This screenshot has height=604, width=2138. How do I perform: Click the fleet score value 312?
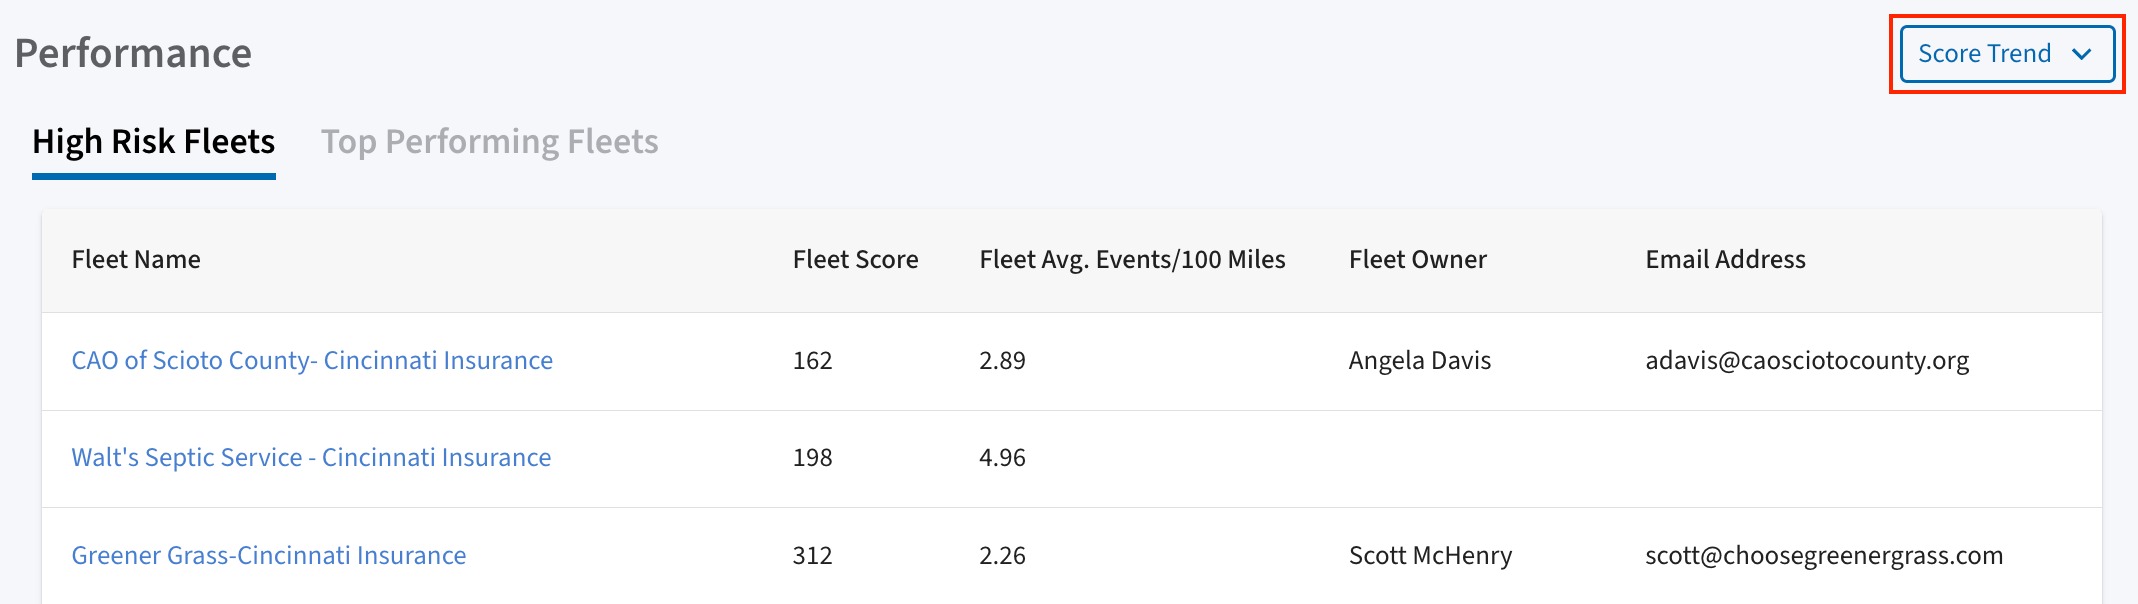(813, 556)
